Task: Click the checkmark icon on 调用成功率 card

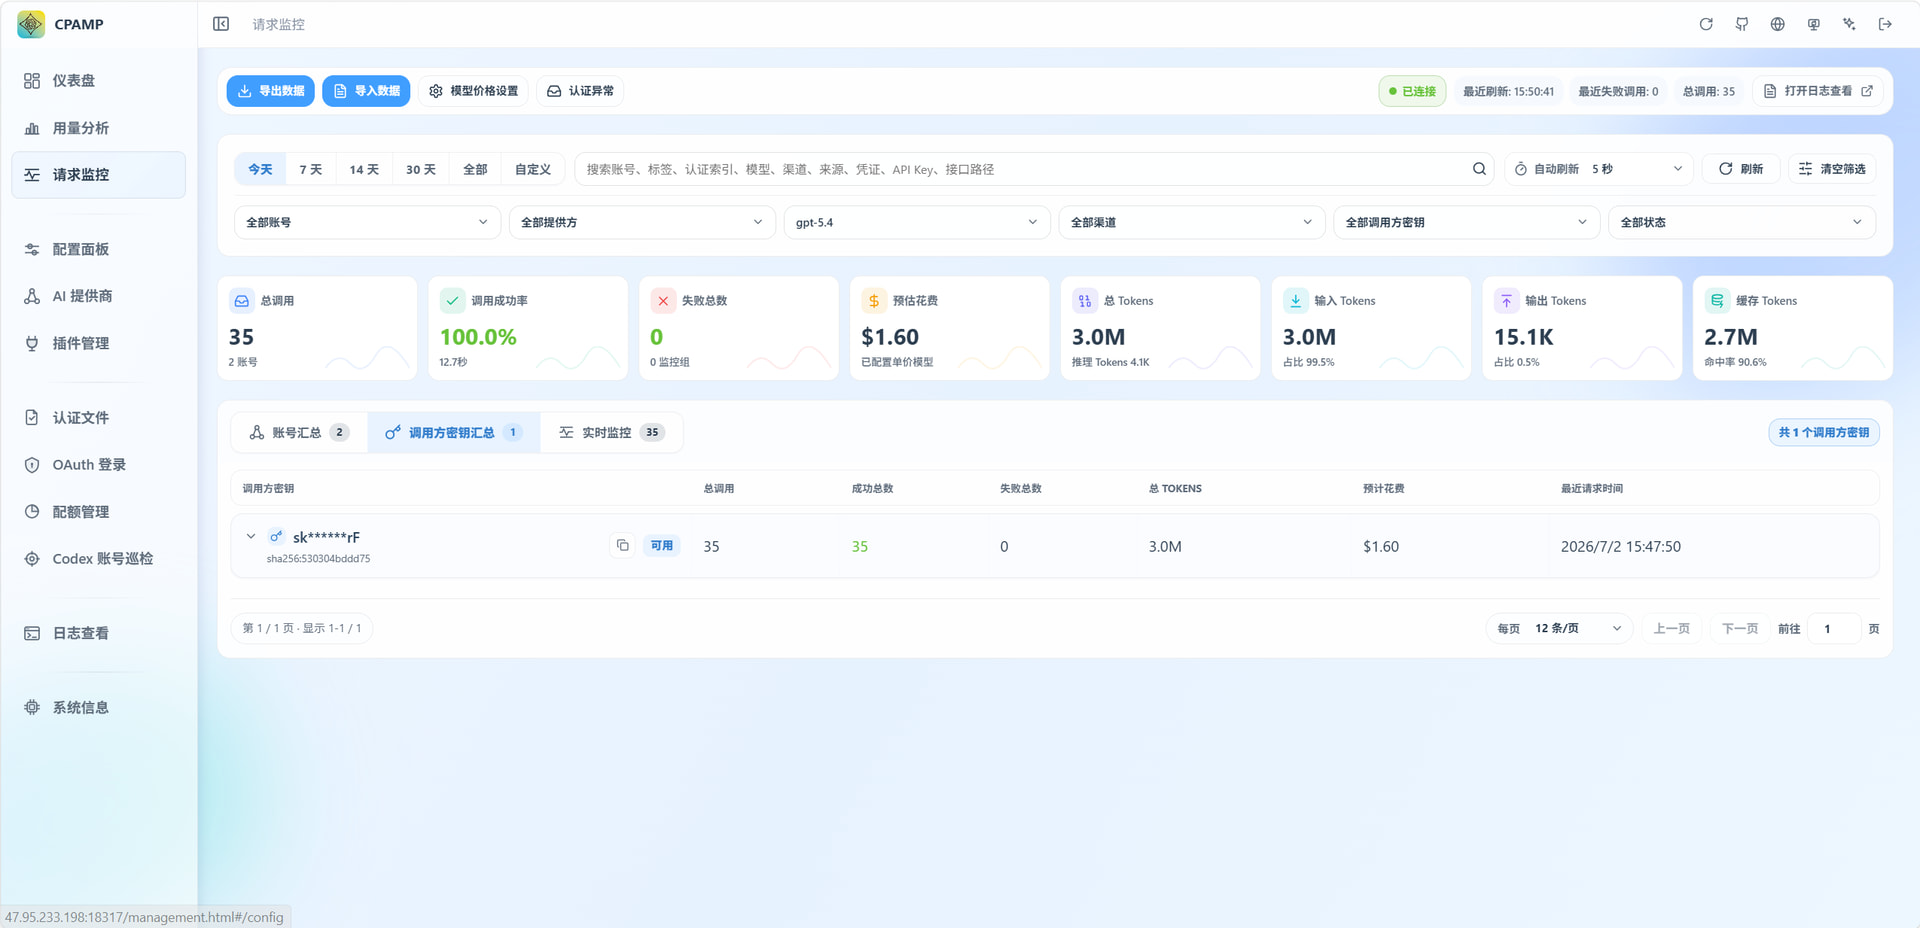Action: pos(452,300)
